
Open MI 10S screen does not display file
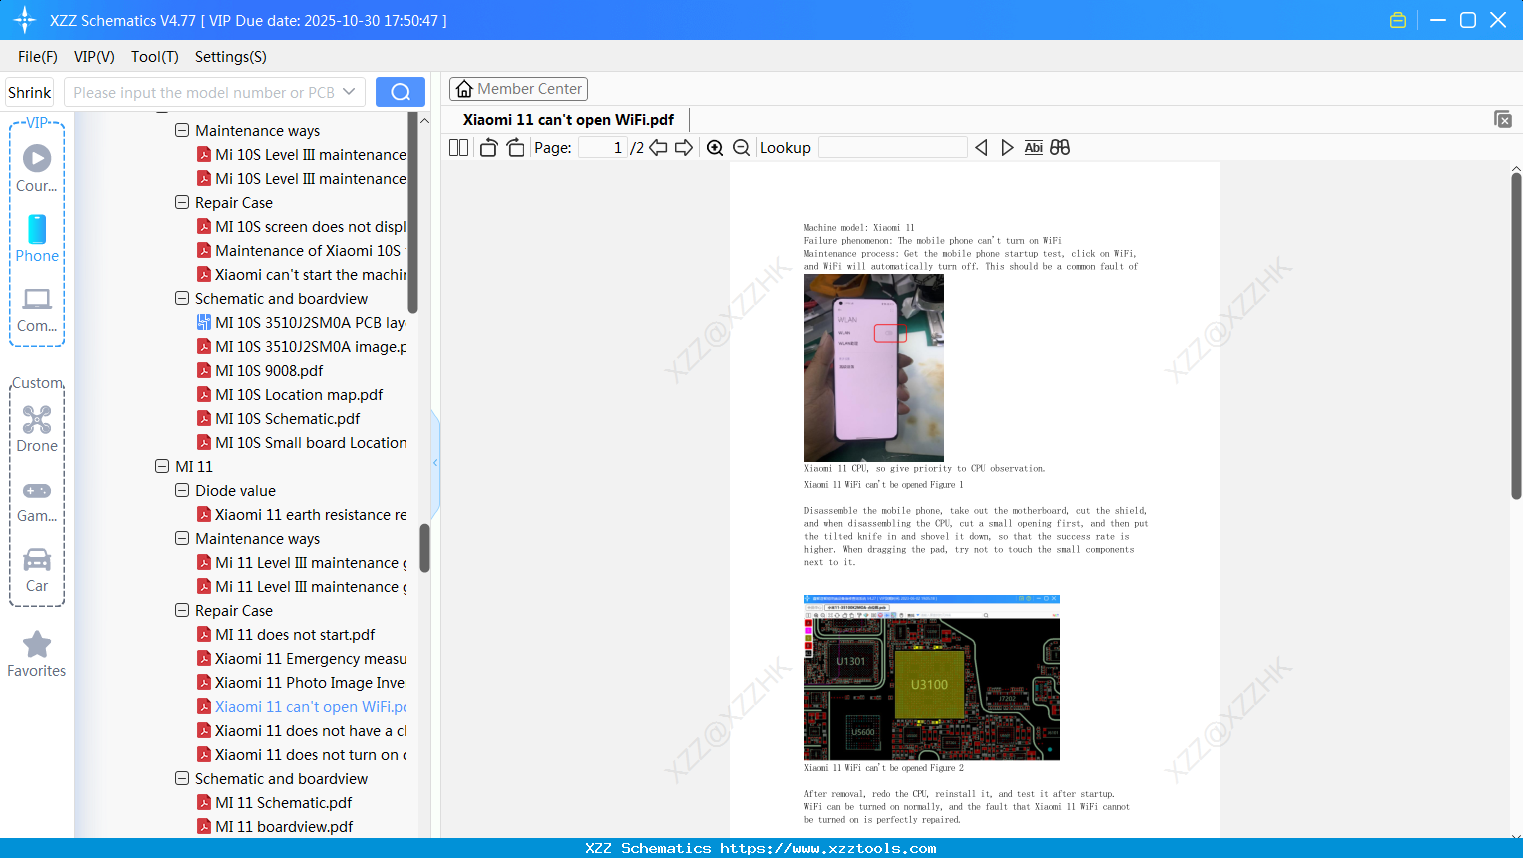[x=301, y=226]
